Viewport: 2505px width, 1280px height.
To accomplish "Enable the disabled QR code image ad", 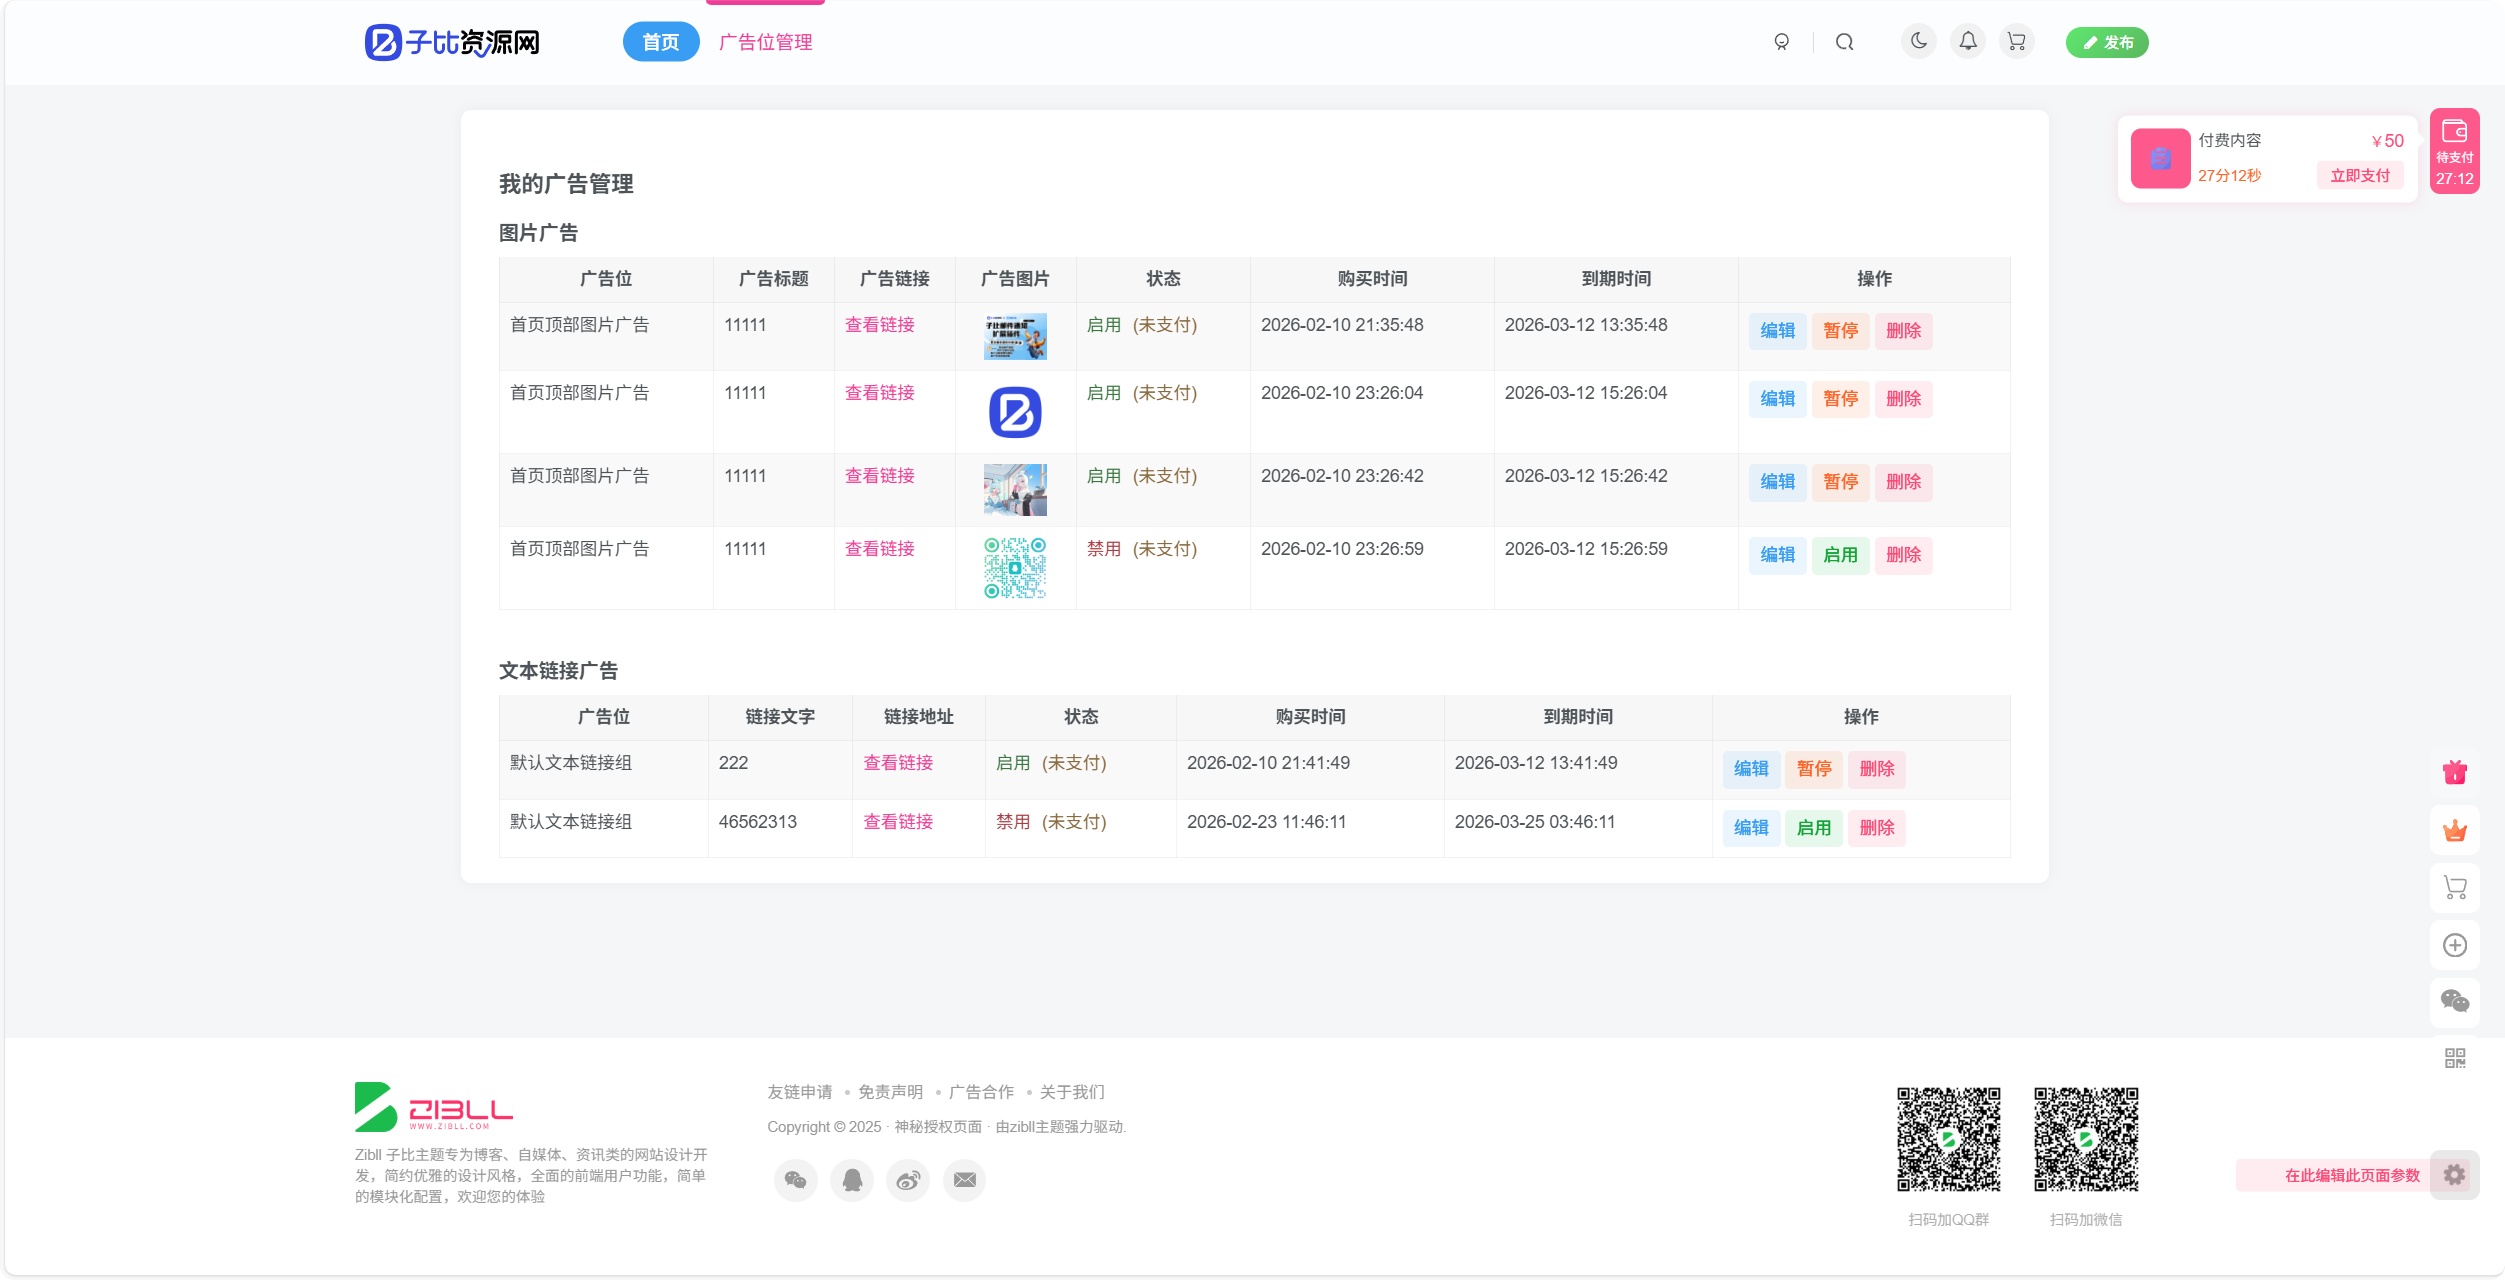I will 1840,555.
